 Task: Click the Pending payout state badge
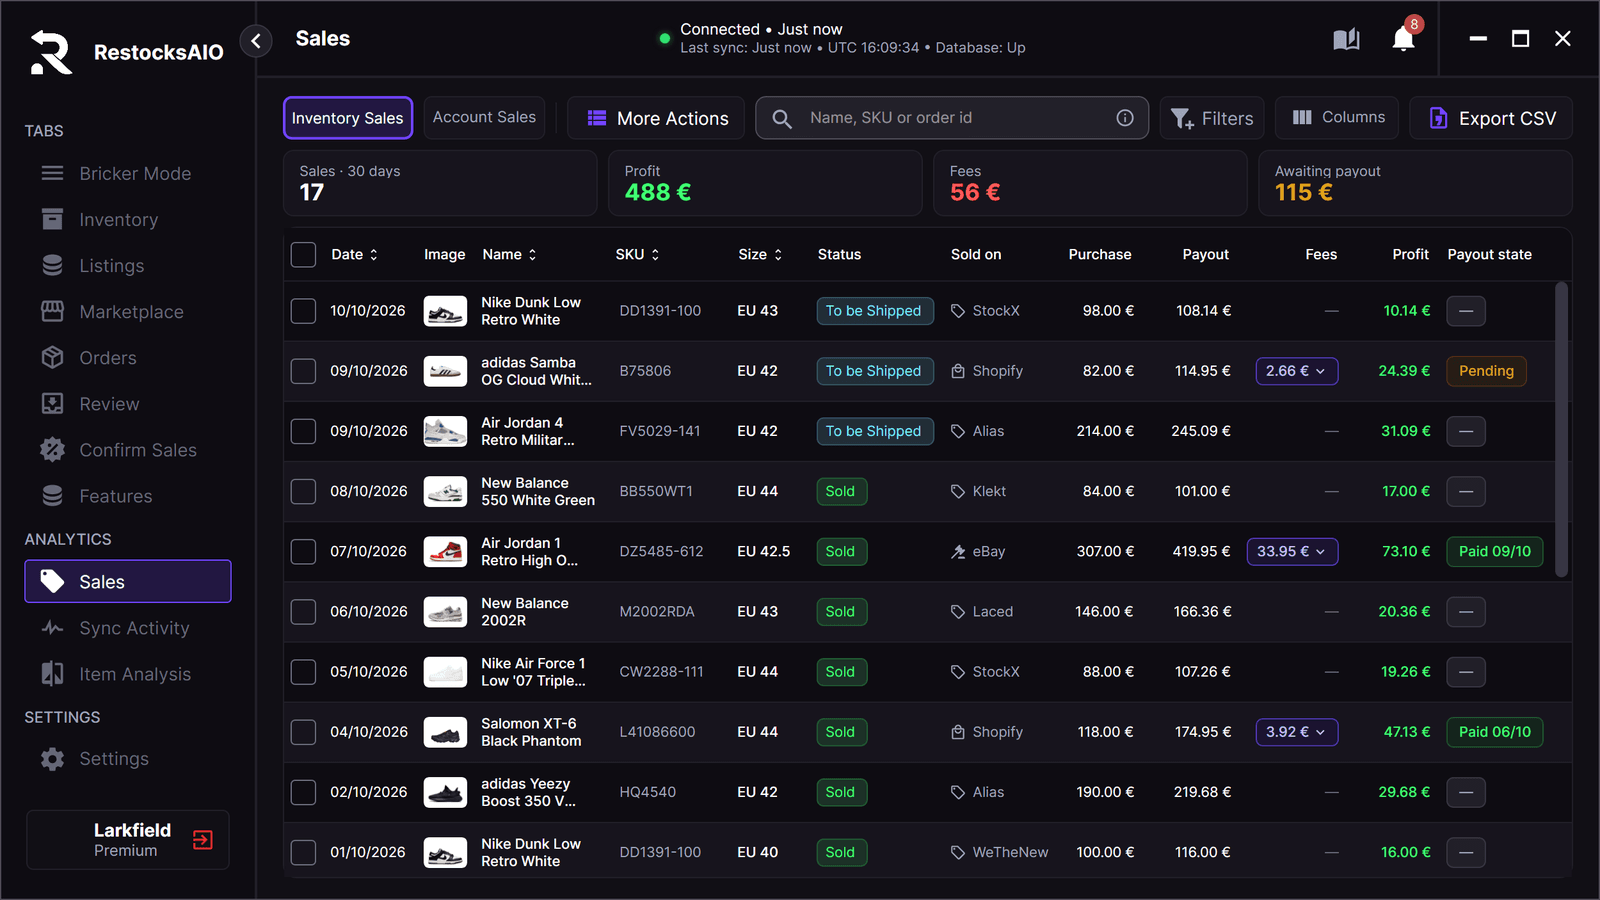(x=1486, y=371)
